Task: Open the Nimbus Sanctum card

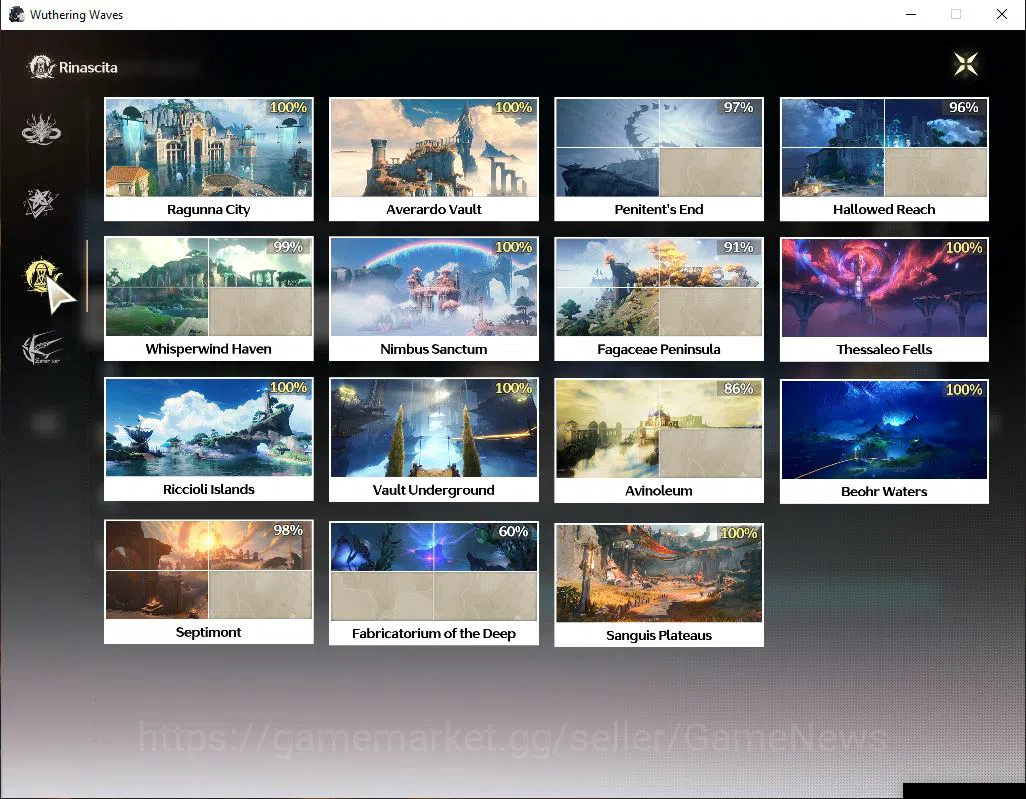Action: pos(434,298)
